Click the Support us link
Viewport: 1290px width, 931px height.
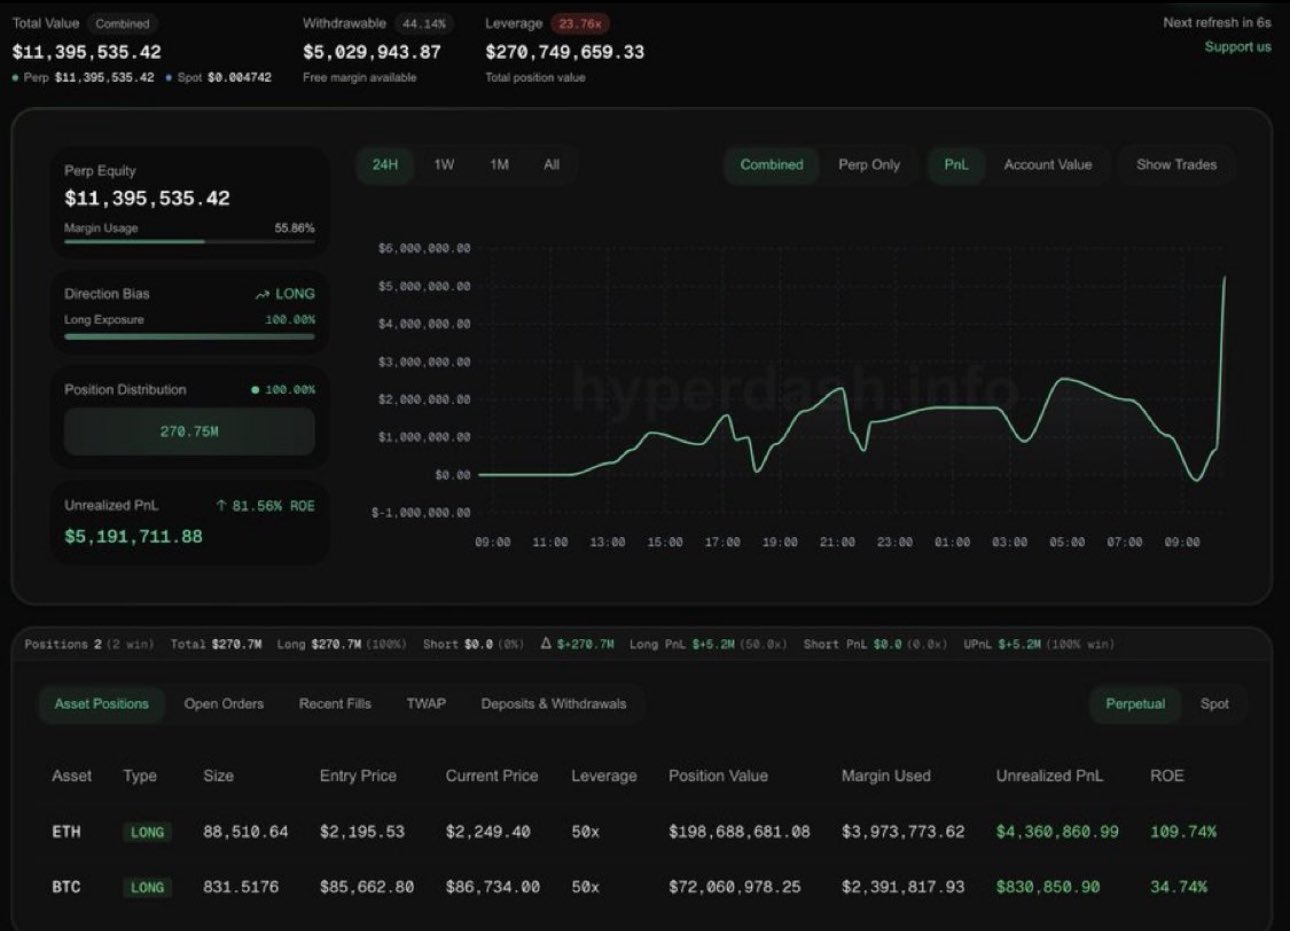click(x=1238, y=46)
